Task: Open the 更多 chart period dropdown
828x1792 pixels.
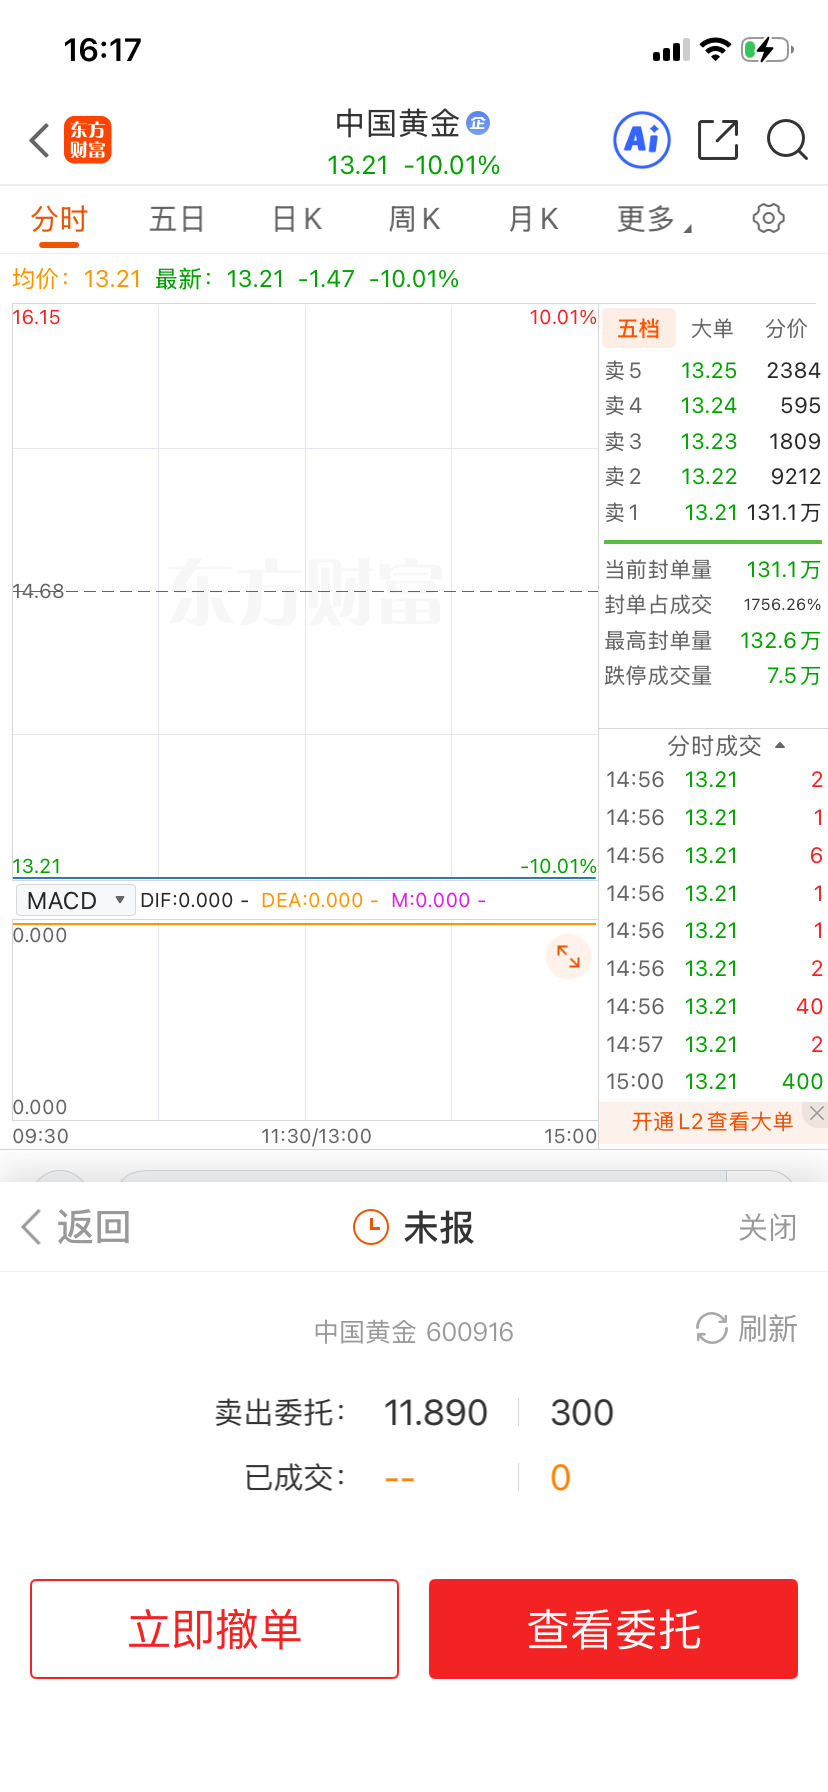Action: point(654,219)
